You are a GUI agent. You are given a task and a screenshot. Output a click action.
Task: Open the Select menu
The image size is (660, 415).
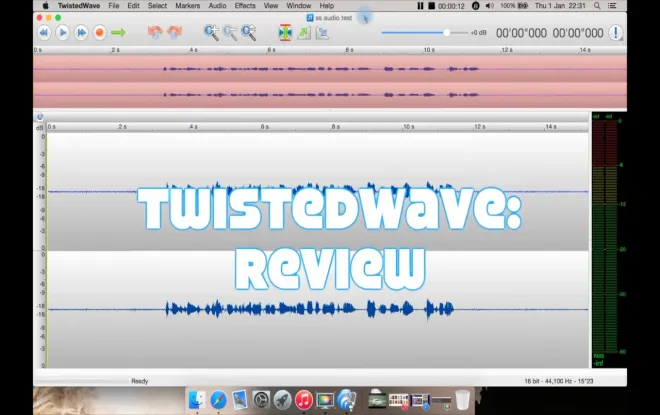[x=157, y=5]
